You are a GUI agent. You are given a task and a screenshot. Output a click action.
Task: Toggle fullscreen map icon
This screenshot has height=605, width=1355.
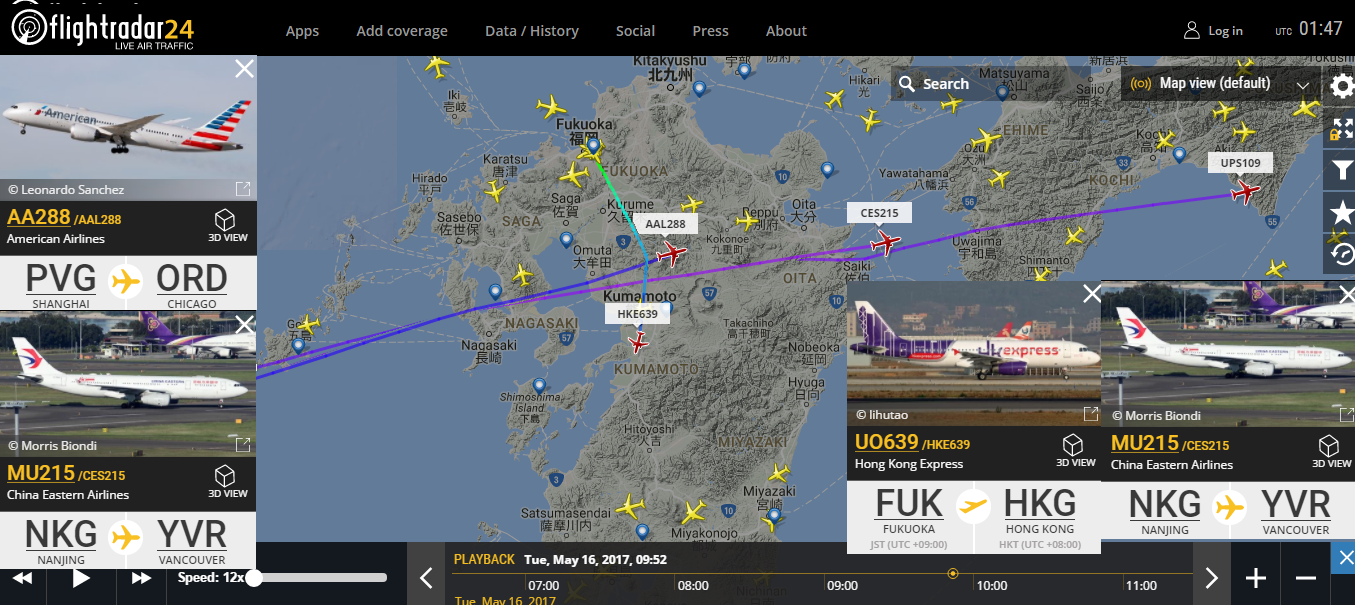click(1342, 129)
